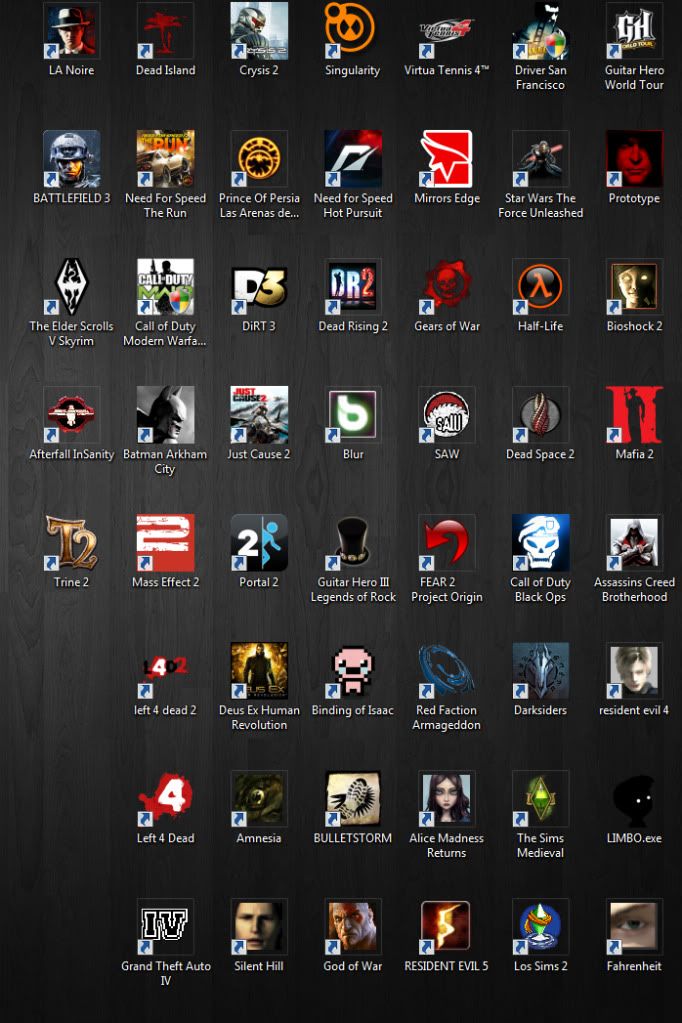Select the Dead Space 2 icon
This screenshot has height=1023, width=682.
coord(540,414)
